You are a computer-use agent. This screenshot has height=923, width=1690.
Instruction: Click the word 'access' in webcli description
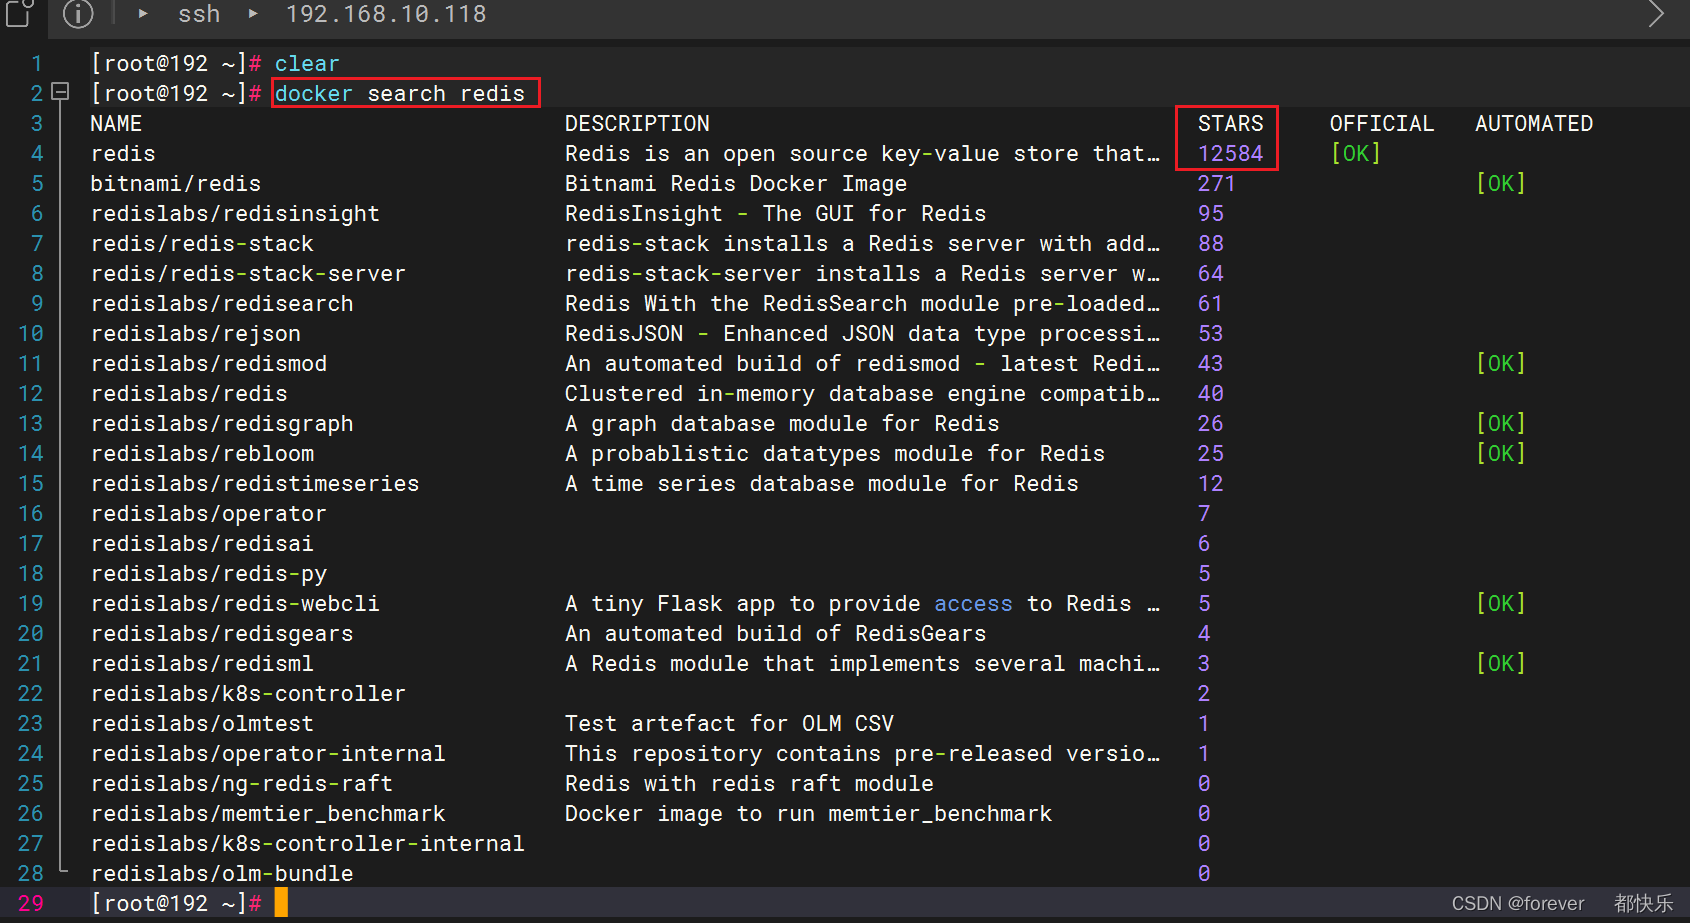pyautogui.click(x=973, y=603)
